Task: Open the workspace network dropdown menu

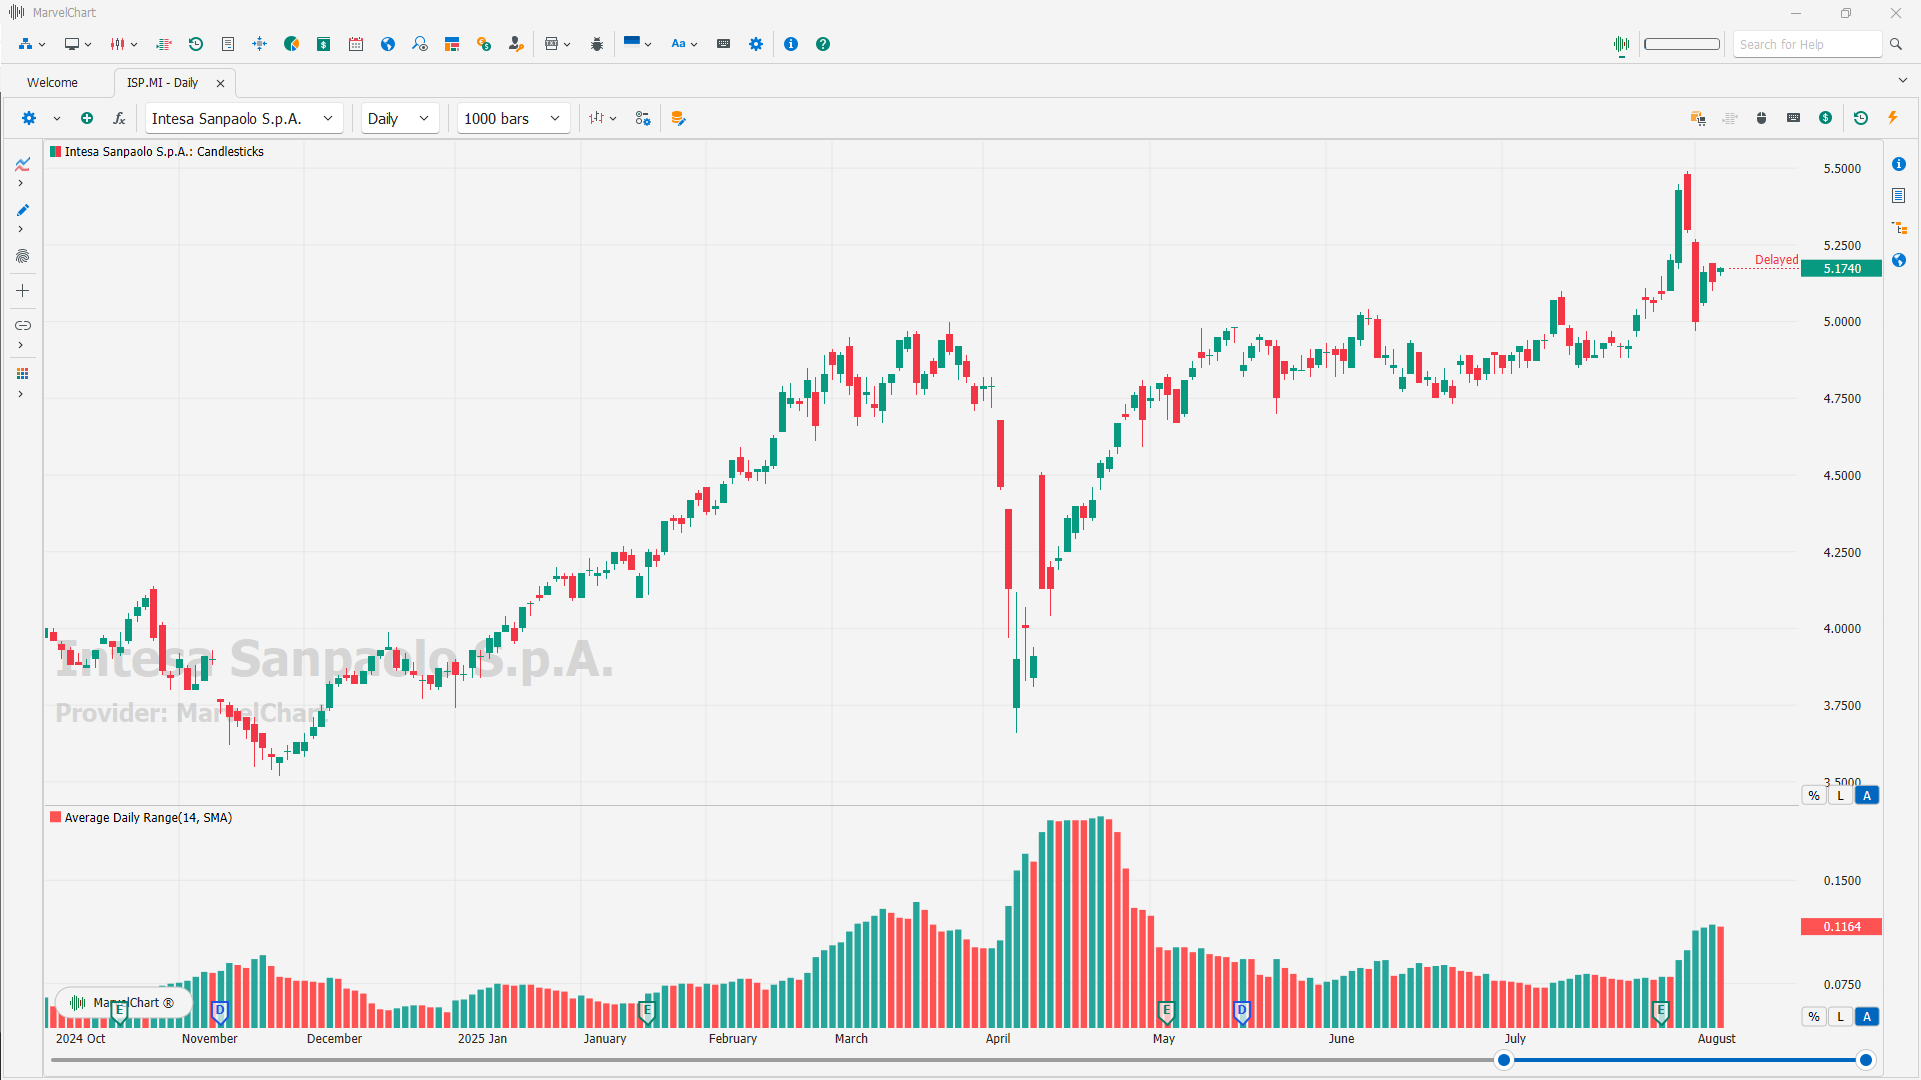Action: coord(32,44)
